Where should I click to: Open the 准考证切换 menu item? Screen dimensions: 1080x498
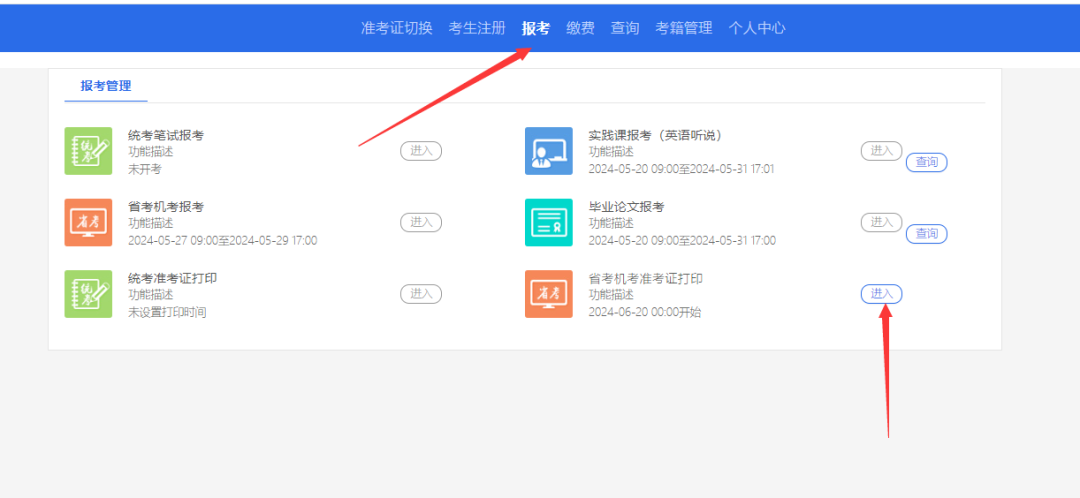[x=396, y=28]
